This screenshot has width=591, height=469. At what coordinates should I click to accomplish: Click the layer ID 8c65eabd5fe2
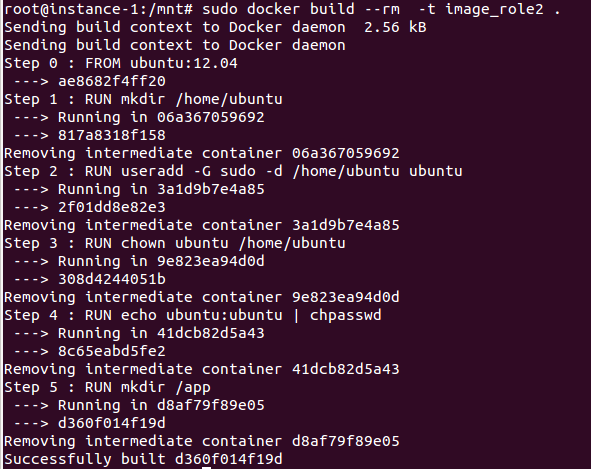coord(112,351)
